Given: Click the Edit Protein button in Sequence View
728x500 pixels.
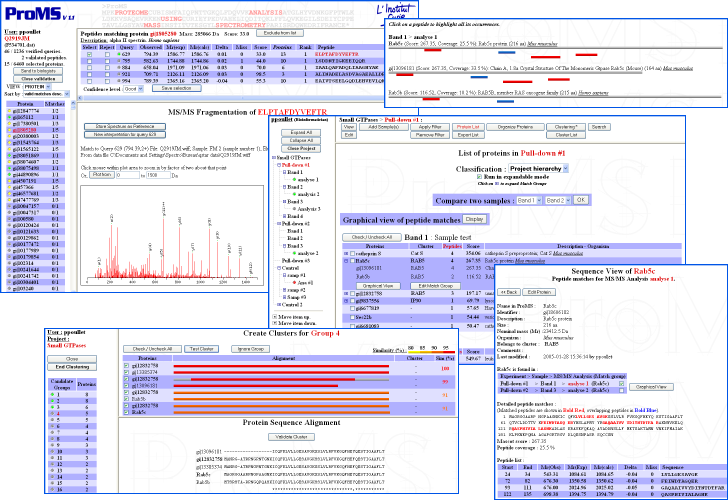Looking at the screenshot, I should click(x=539, y=292).
